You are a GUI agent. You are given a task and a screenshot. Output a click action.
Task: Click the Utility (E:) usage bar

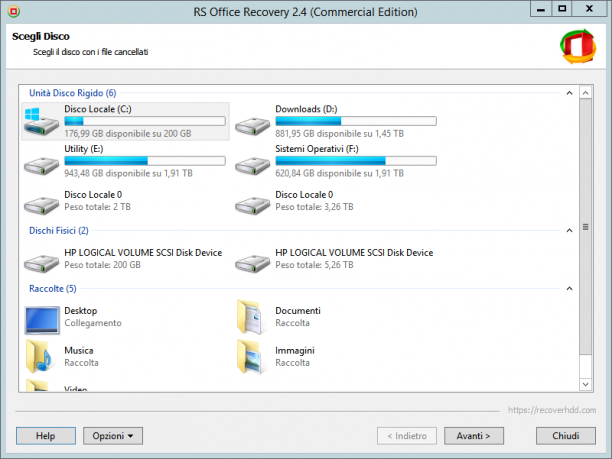point(145,161)
